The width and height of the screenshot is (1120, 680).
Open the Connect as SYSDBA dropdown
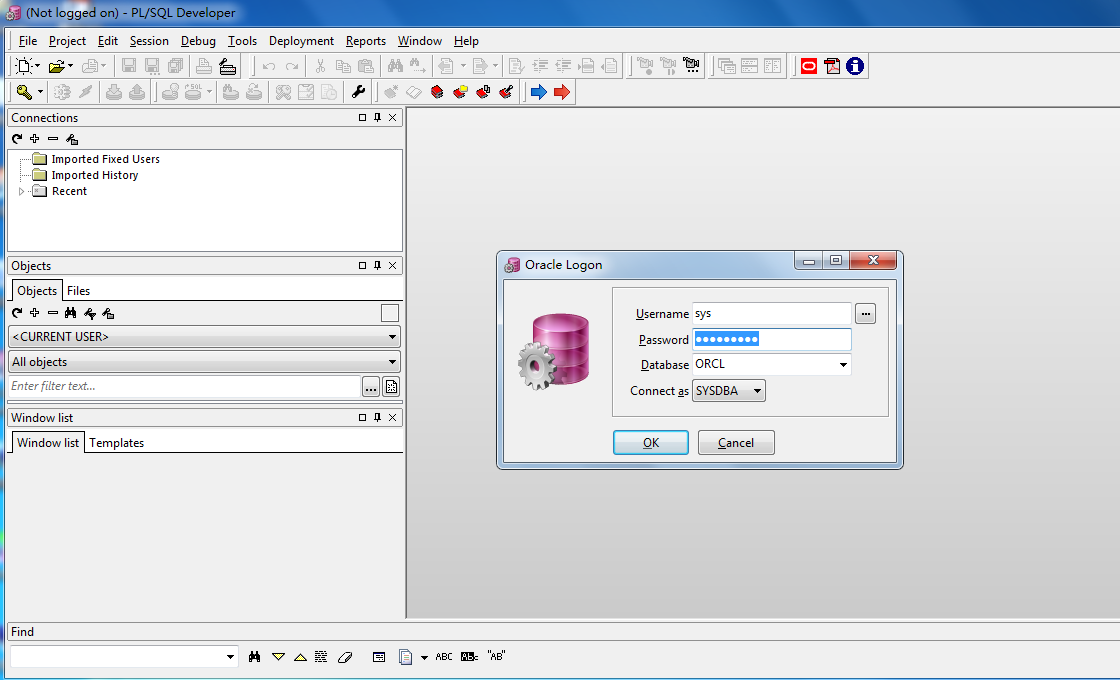(x=757, y=391)
